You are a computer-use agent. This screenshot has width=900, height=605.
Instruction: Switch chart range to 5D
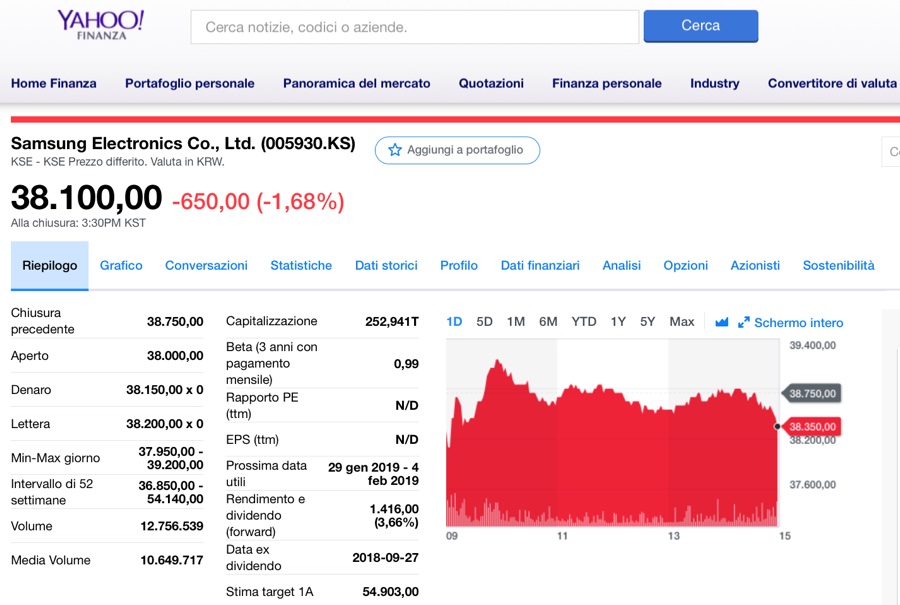coord(485,322)
